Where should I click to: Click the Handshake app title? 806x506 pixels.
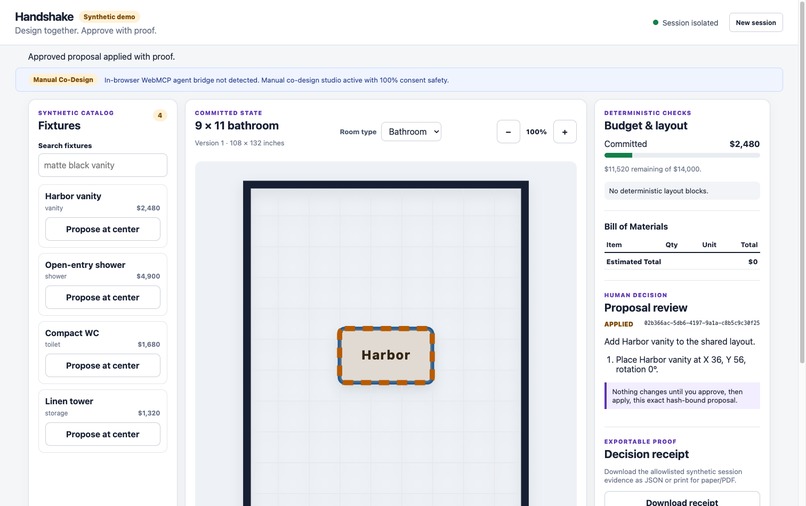click(x=44, y=16)
